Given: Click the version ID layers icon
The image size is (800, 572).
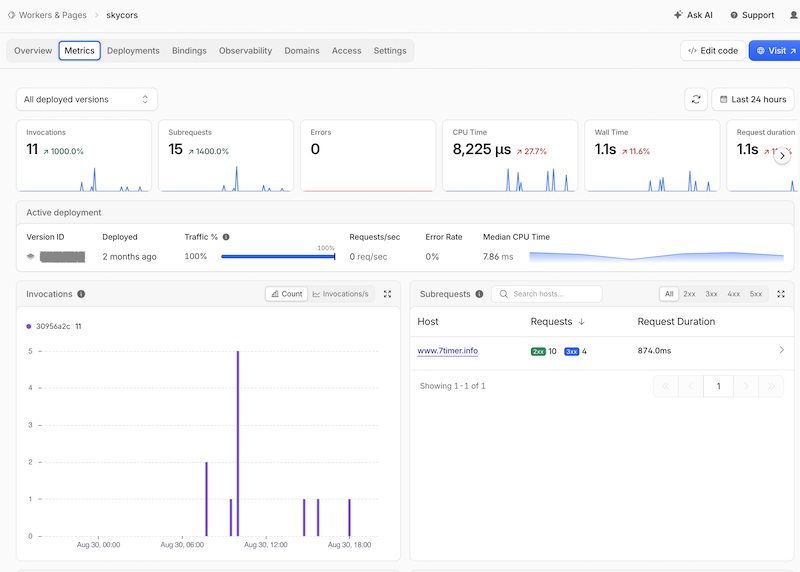Looking at the screenshot, I should [x=31, y=256].
